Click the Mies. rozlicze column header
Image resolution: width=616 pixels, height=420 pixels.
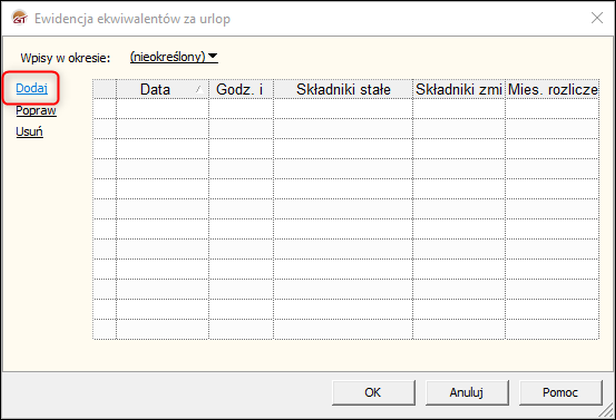coord(552,89)
